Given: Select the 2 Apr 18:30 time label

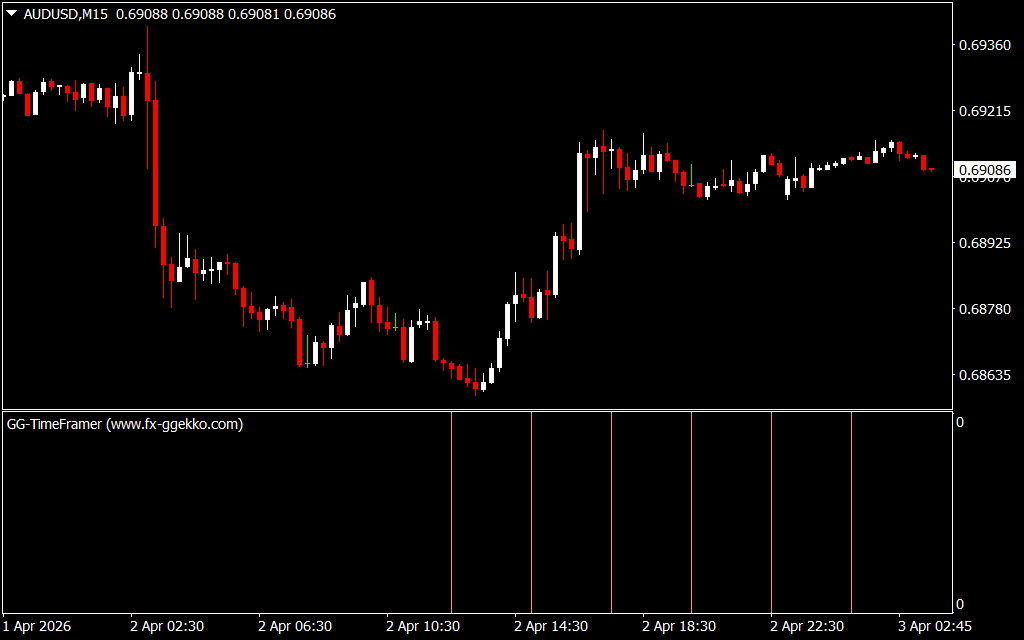Looking at the screenshot, I should click(x=679, y=626).
